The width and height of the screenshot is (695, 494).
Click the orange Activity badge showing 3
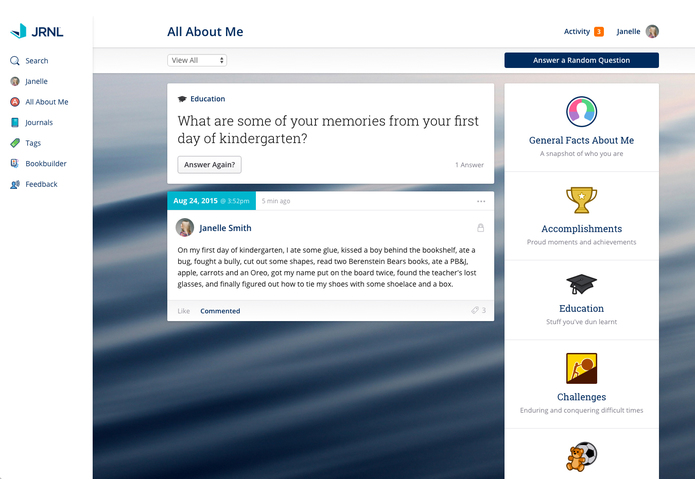[599, 31]
